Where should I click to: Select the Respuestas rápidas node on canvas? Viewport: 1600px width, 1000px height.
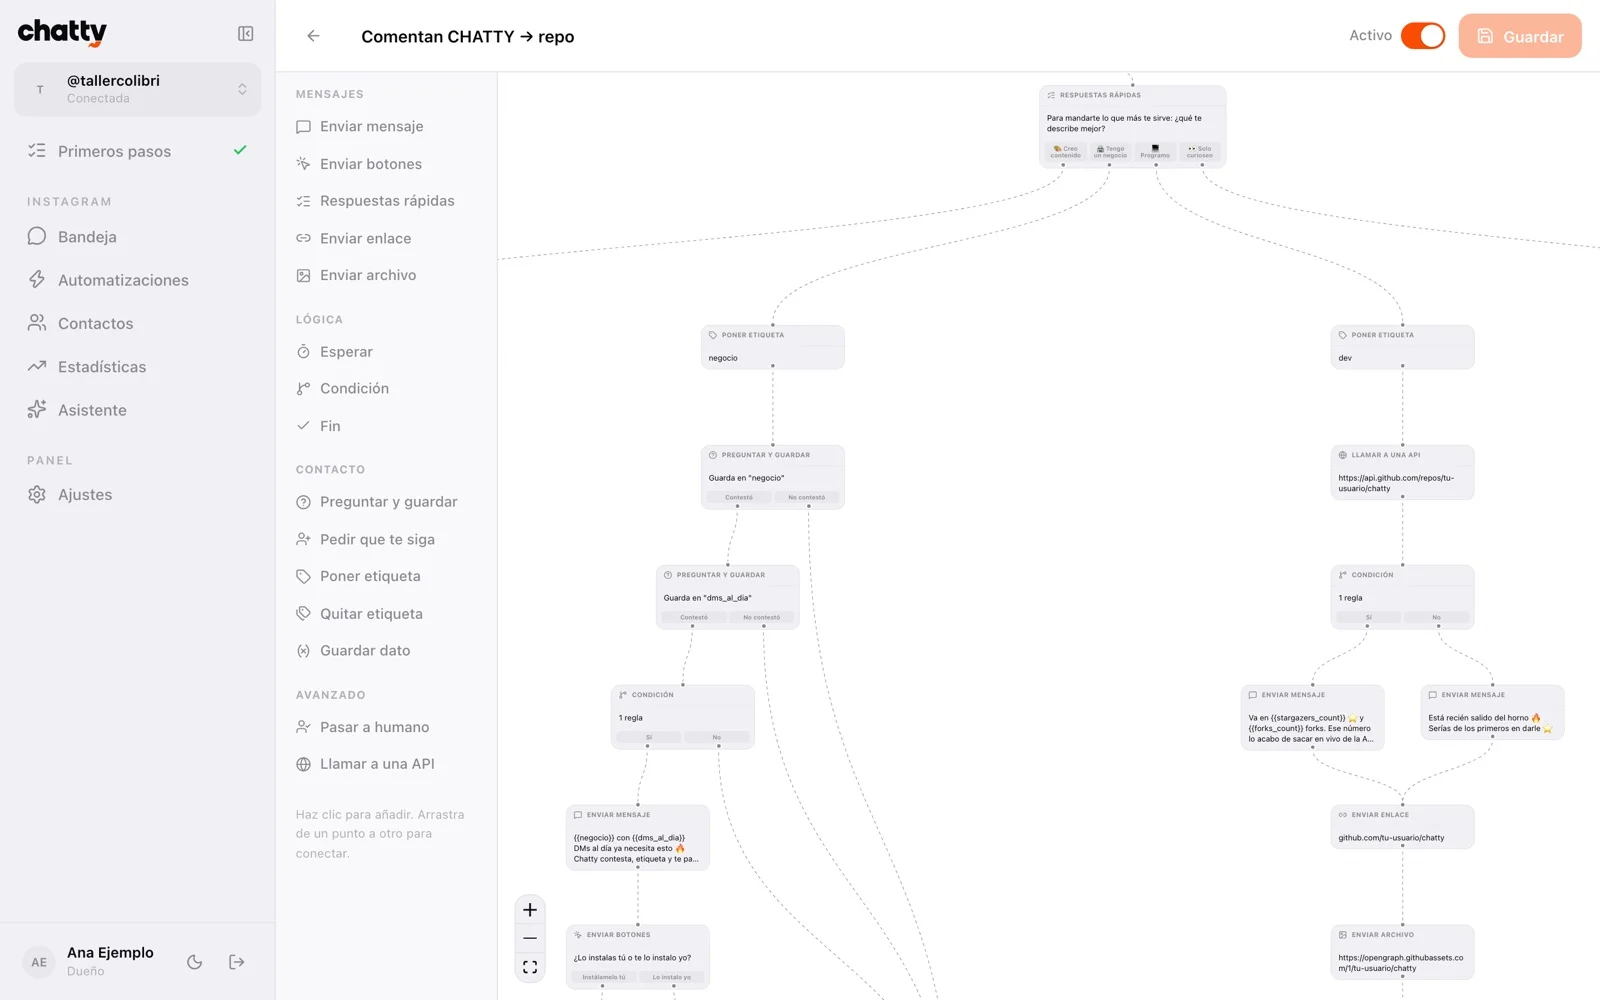[1132, 126]
